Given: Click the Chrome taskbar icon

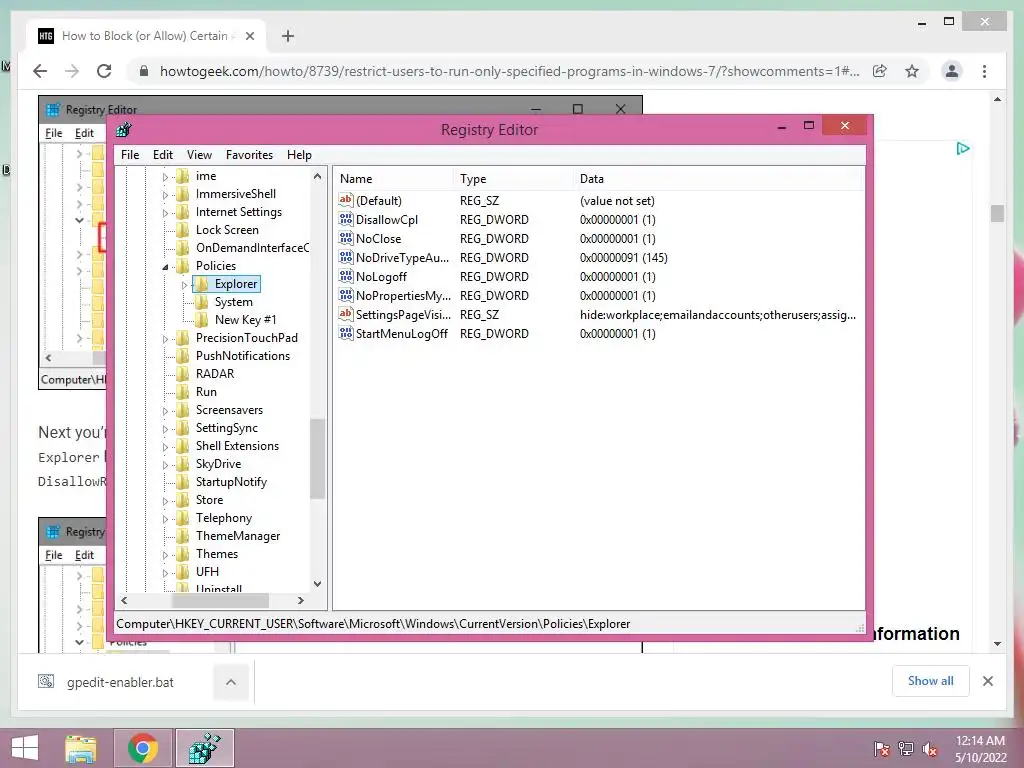Looking at the screenshot, I should (x=142, y=748).
